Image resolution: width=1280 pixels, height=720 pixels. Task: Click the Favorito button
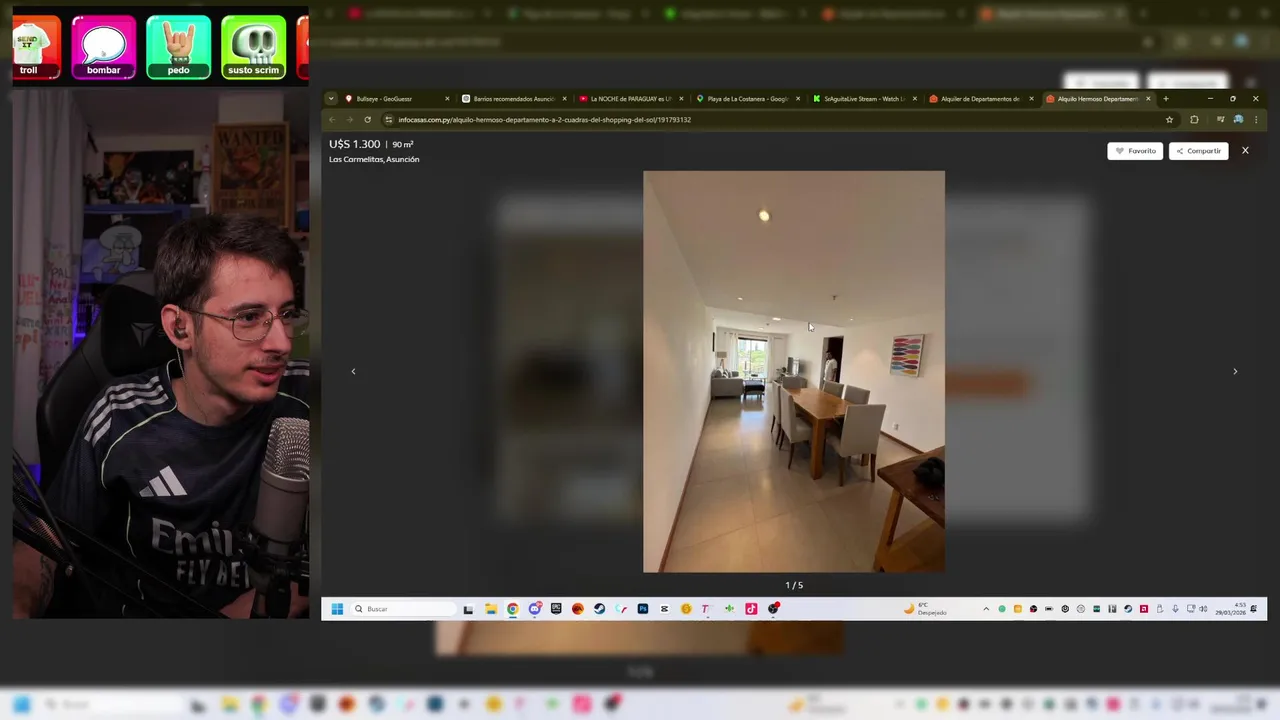click(1135, 151)
